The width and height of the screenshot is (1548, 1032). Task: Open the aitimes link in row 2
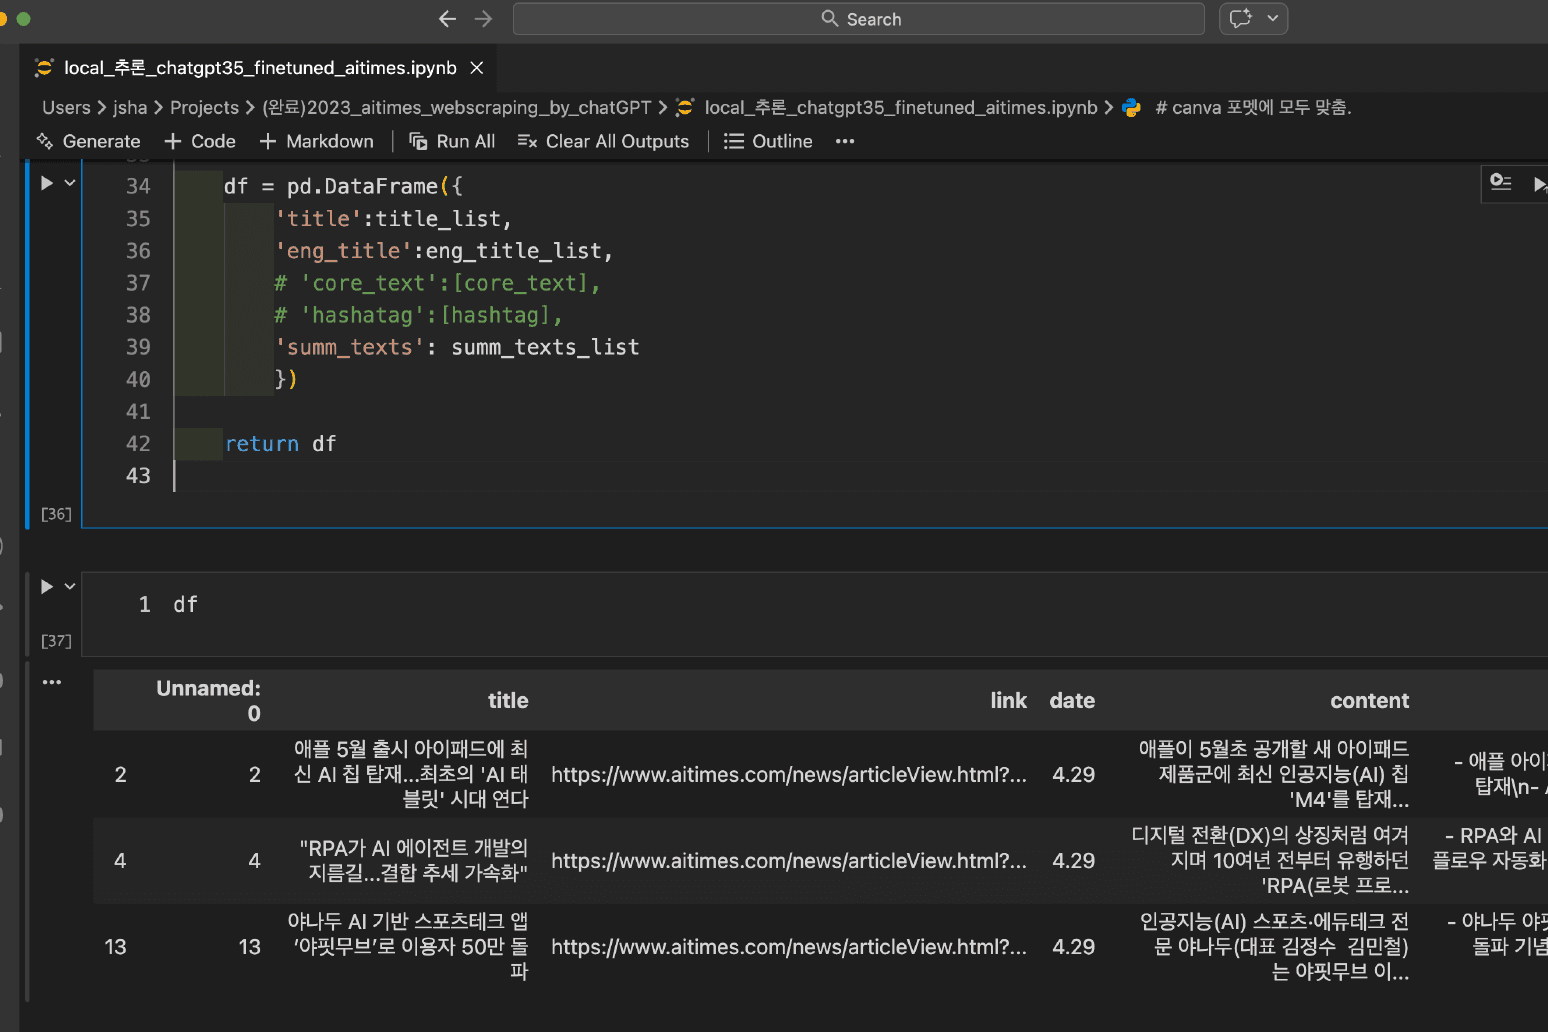[789, 775]
